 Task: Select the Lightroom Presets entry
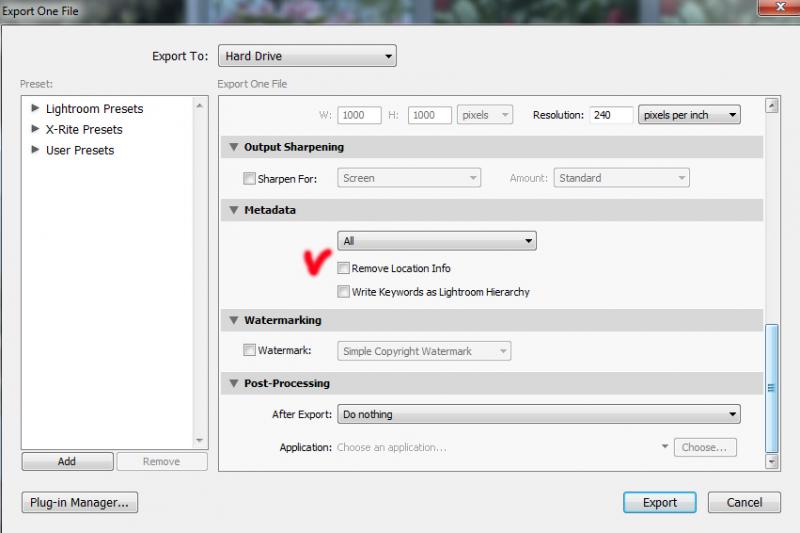point(94,109)
